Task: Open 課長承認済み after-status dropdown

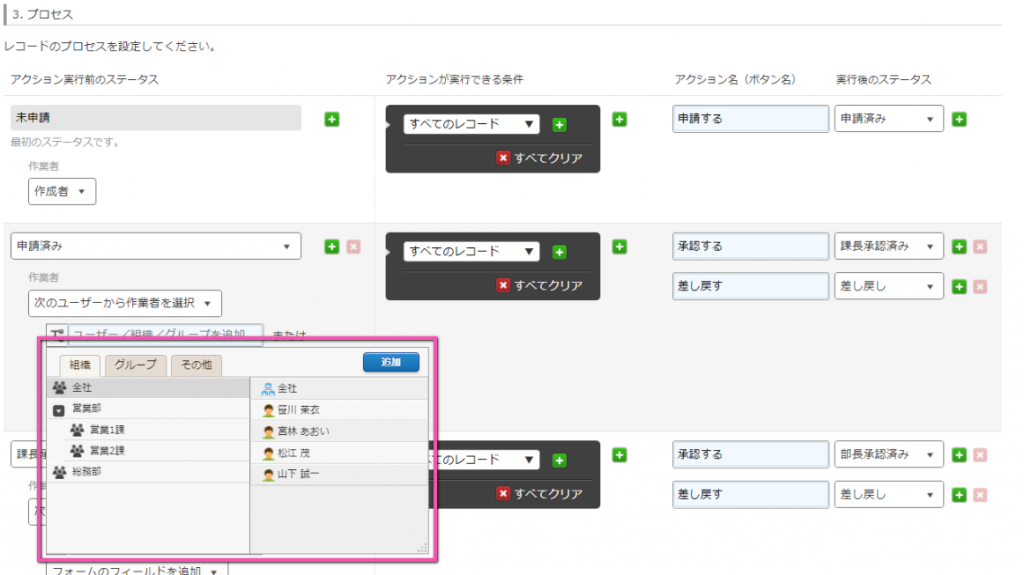Action: (889, 246)
